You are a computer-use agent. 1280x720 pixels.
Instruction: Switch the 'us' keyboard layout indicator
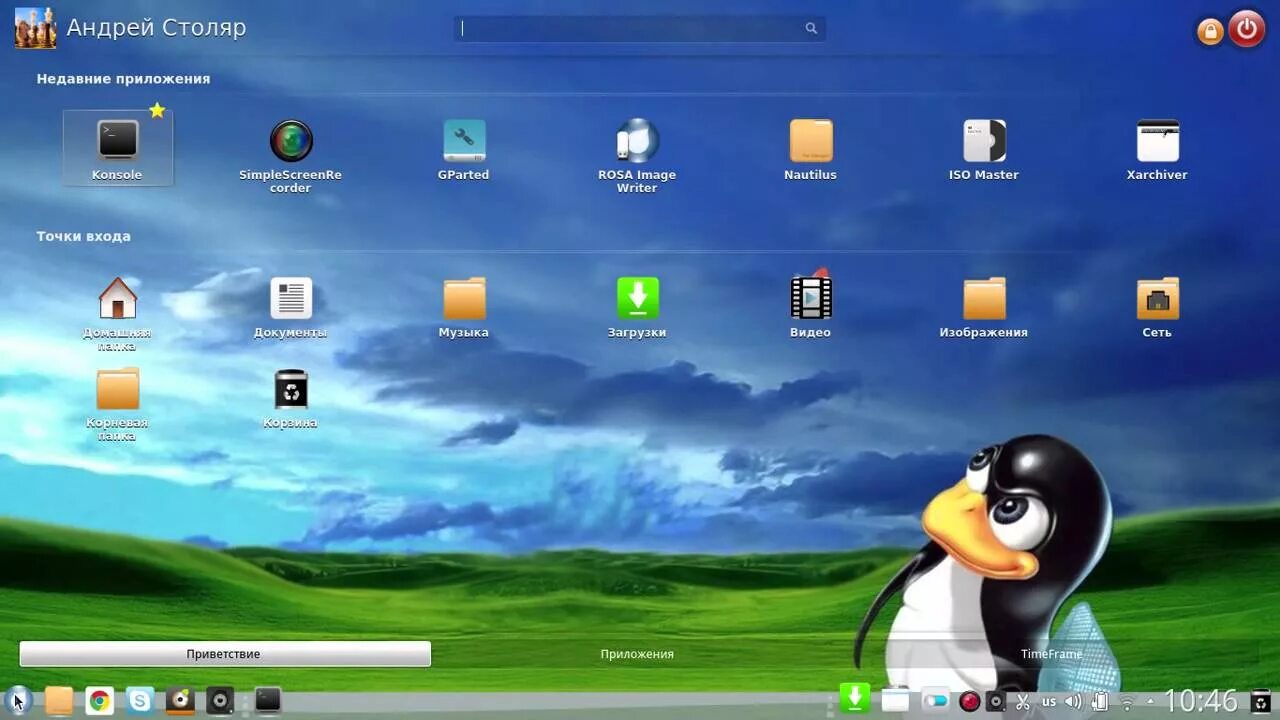click(x=1049, y=702)
